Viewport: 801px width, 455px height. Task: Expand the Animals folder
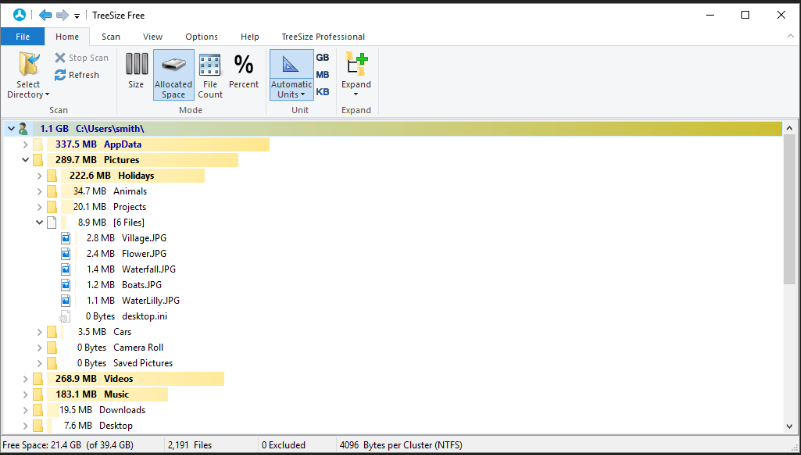point(39,191)
